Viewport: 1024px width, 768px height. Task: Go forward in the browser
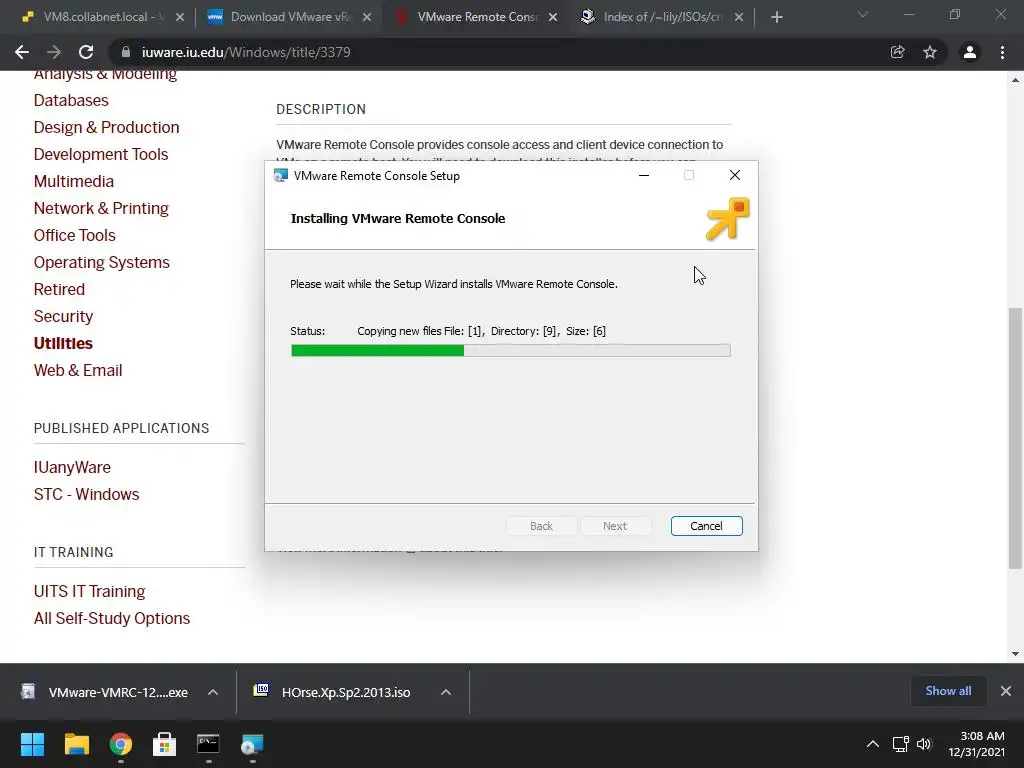pos(54,52)
